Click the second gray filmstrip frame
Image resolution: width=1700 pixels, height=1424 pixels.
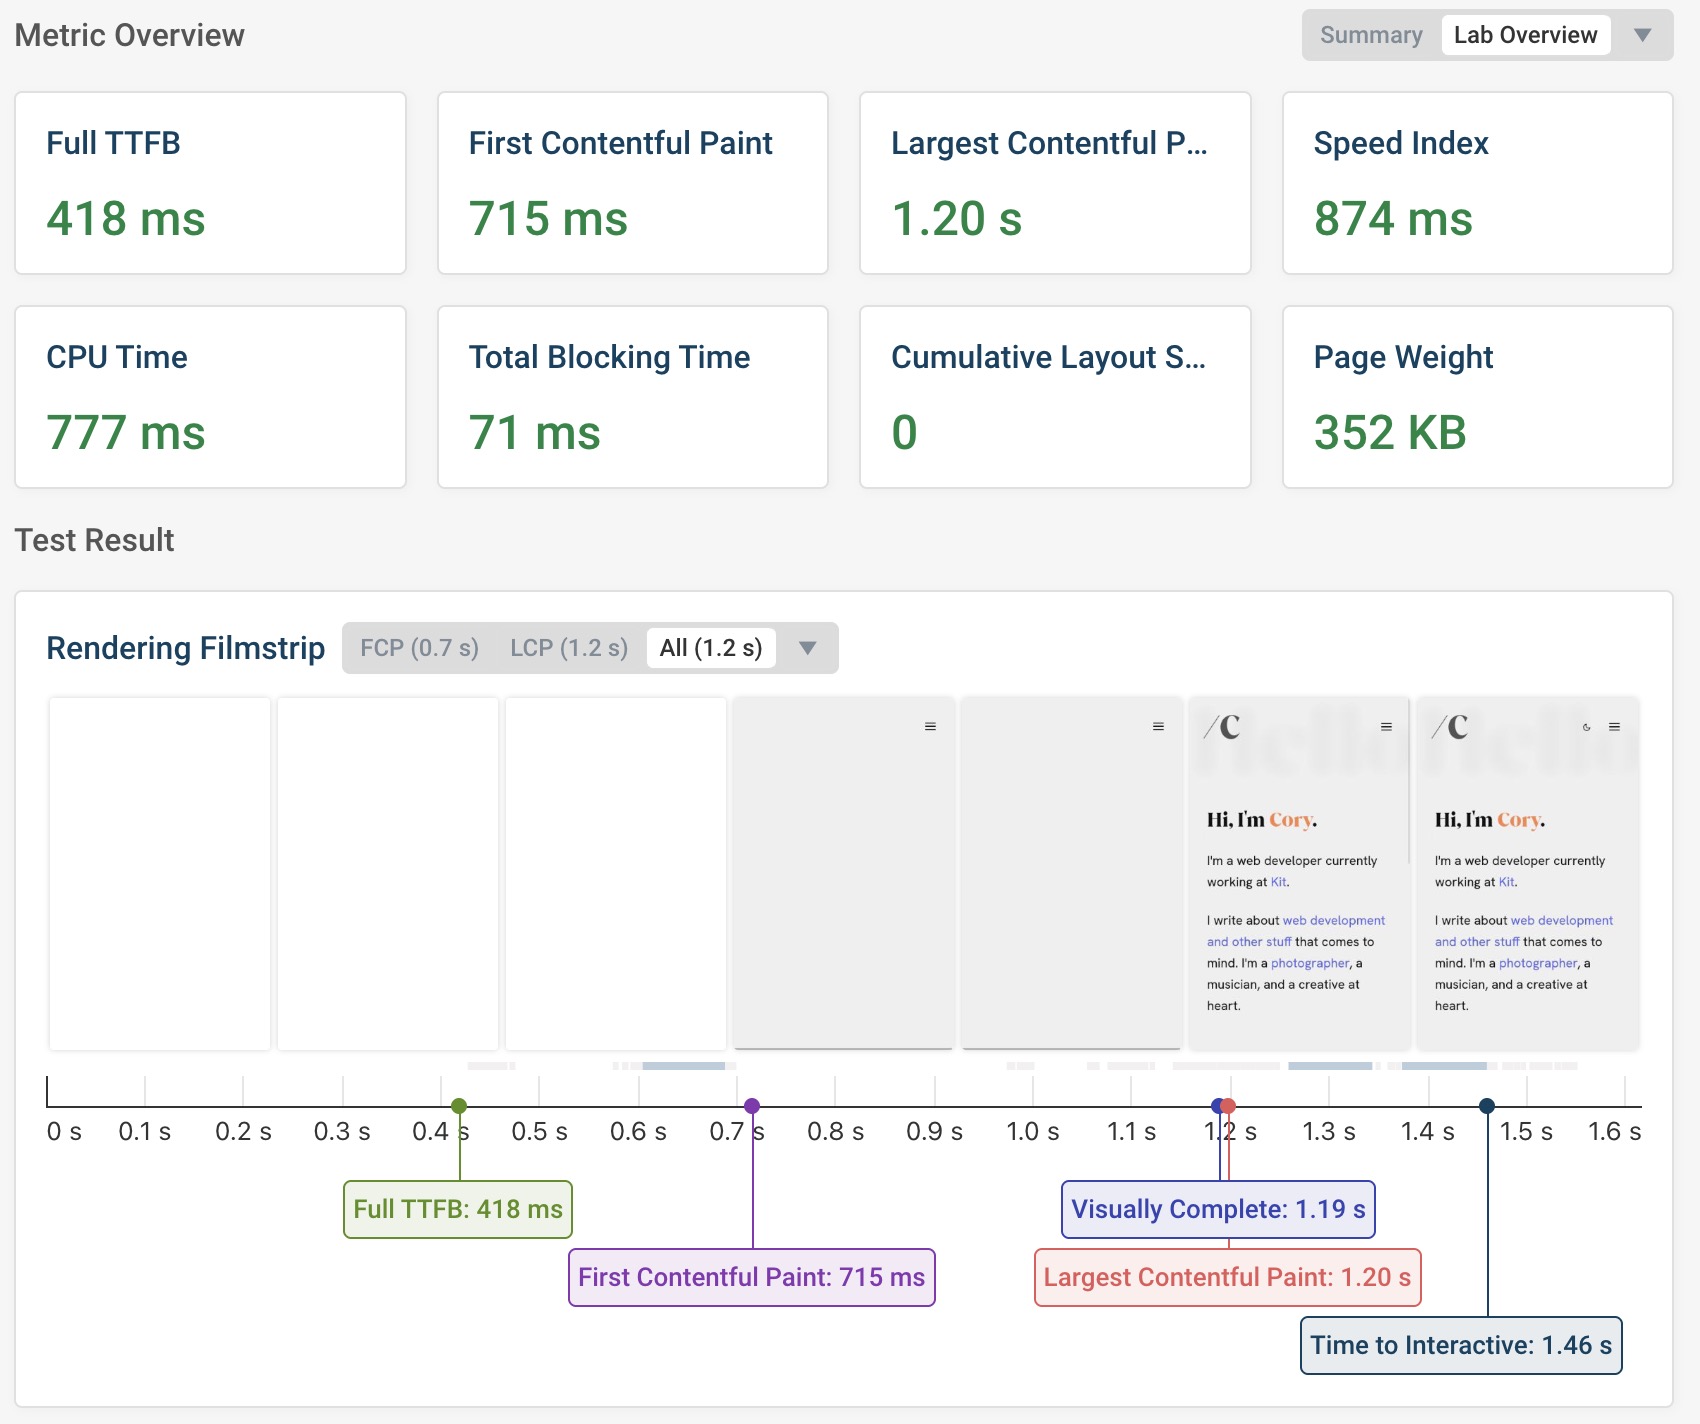[1072, 873]
